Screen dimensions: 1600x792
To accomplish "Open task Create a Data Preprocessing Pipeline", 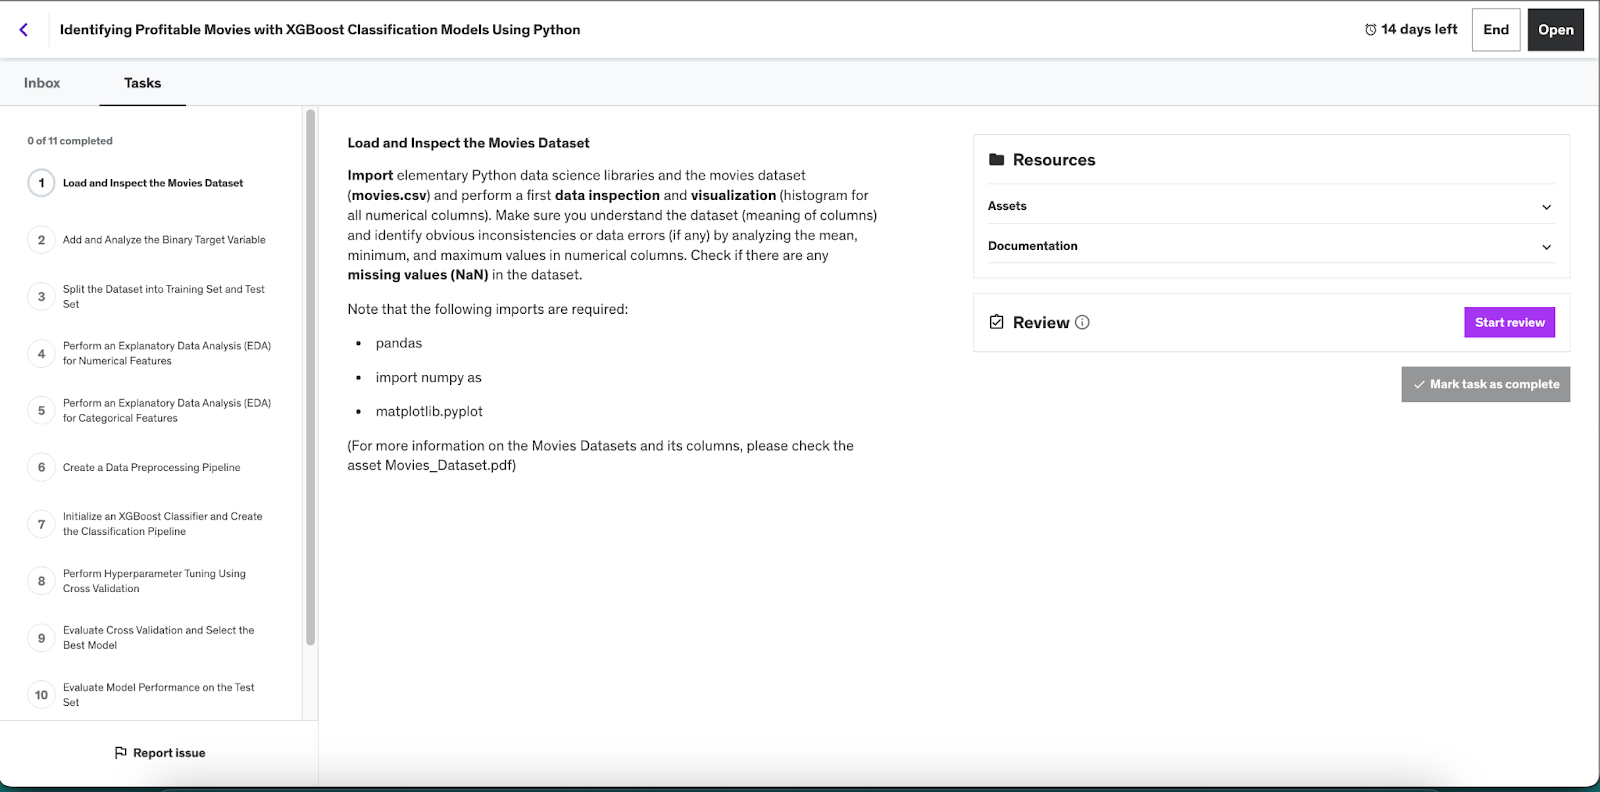I will [152, 467].
